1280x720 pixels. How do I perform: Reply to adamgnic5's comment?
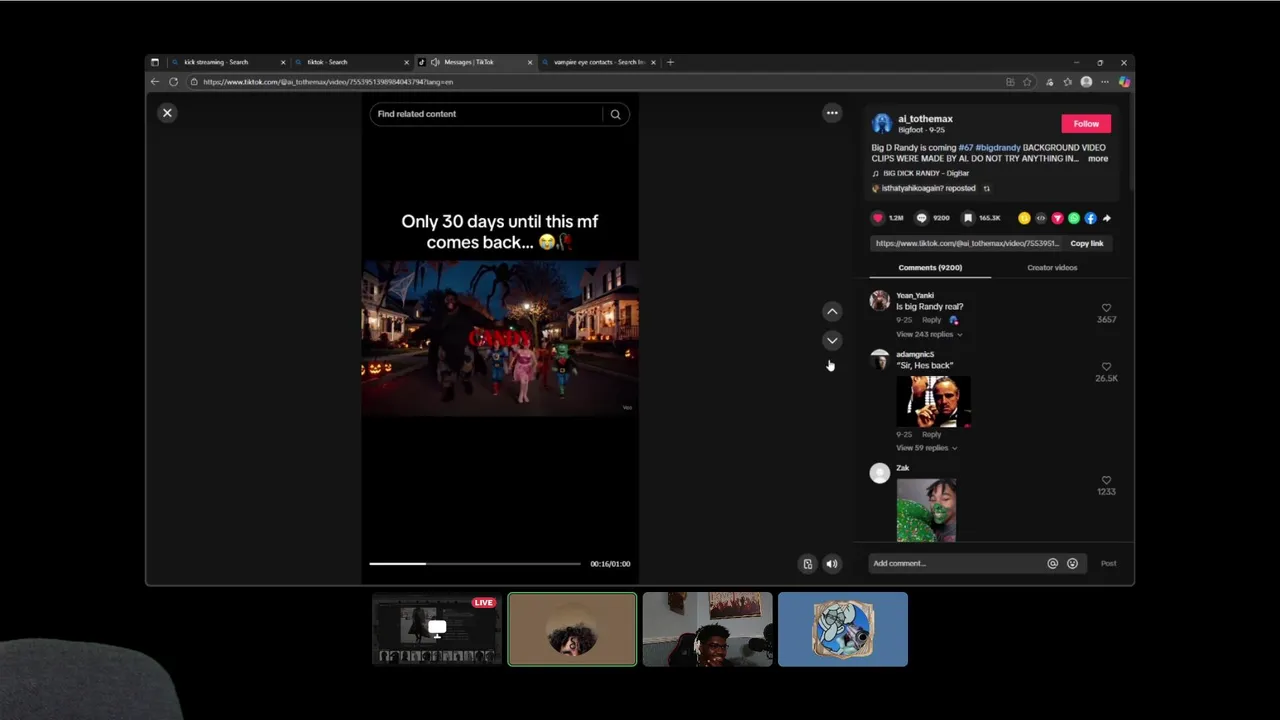tap(931, 435)
